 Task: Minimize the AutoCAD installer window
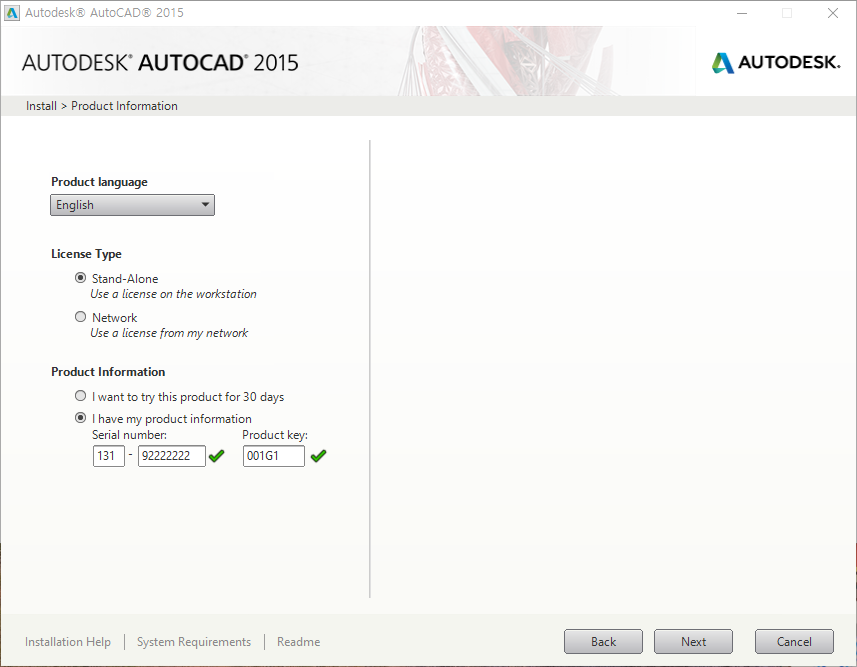[x=742, y=13]
